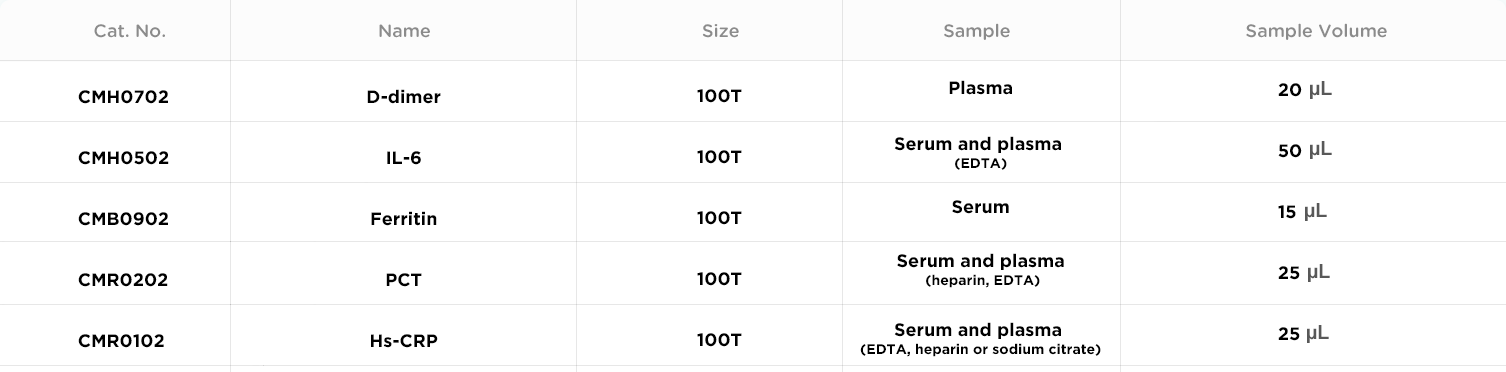The width and height of the screenshot is (1506, 372).
Task: Click the 20 µL volume for D-dimer
Action: (1305, 90)
